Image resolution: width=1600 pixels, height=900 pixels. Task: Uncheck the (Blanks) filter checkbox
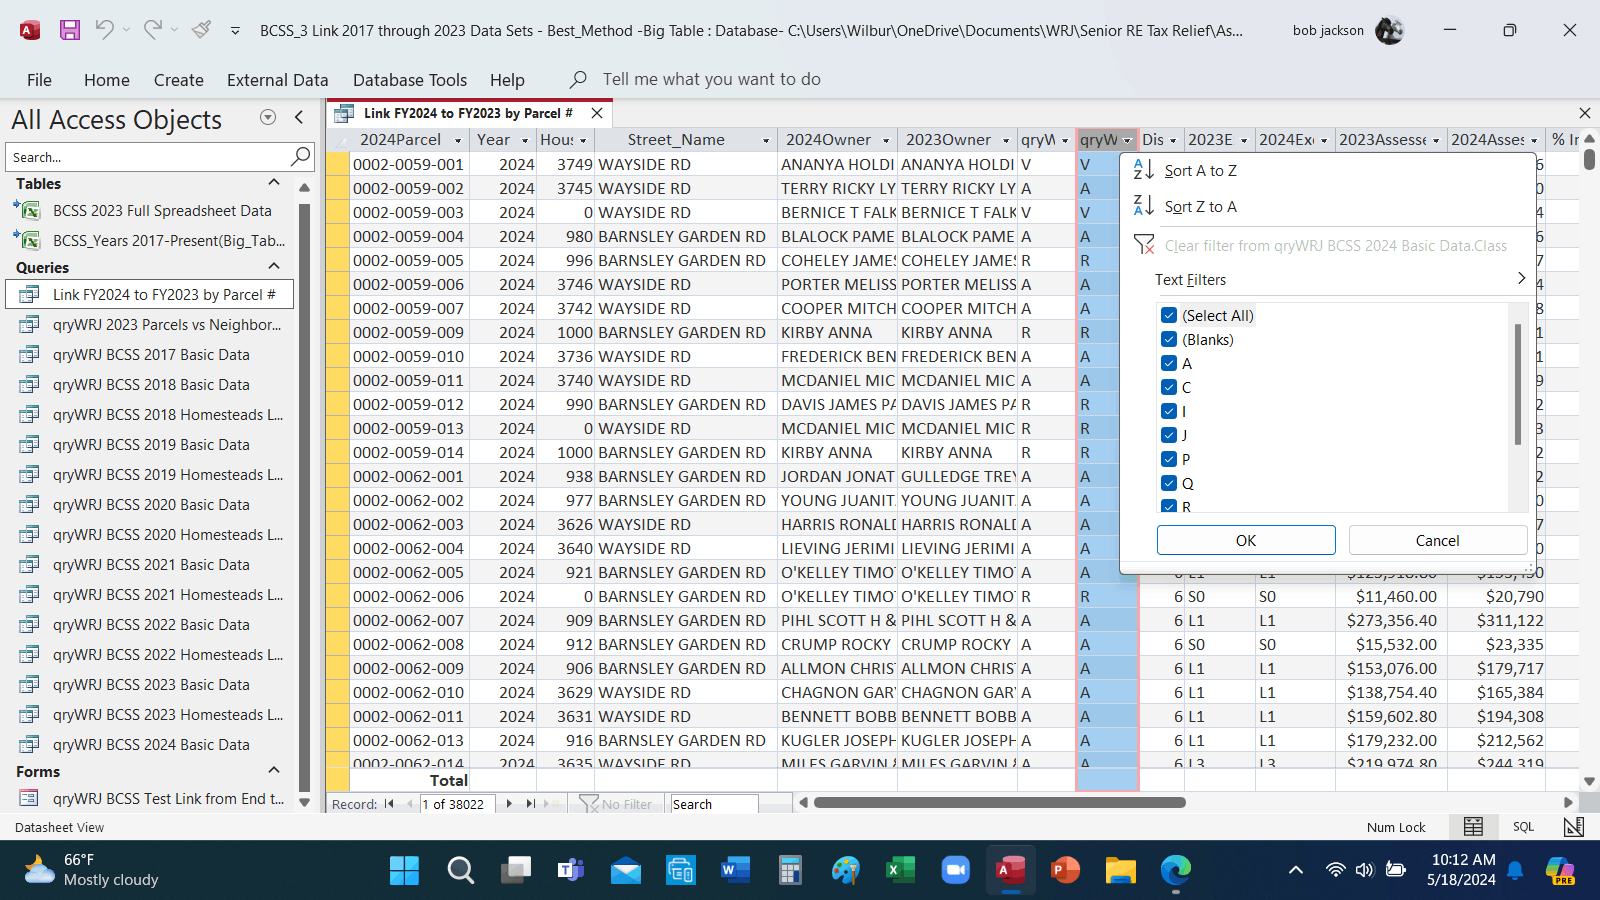coord(1169,340)
